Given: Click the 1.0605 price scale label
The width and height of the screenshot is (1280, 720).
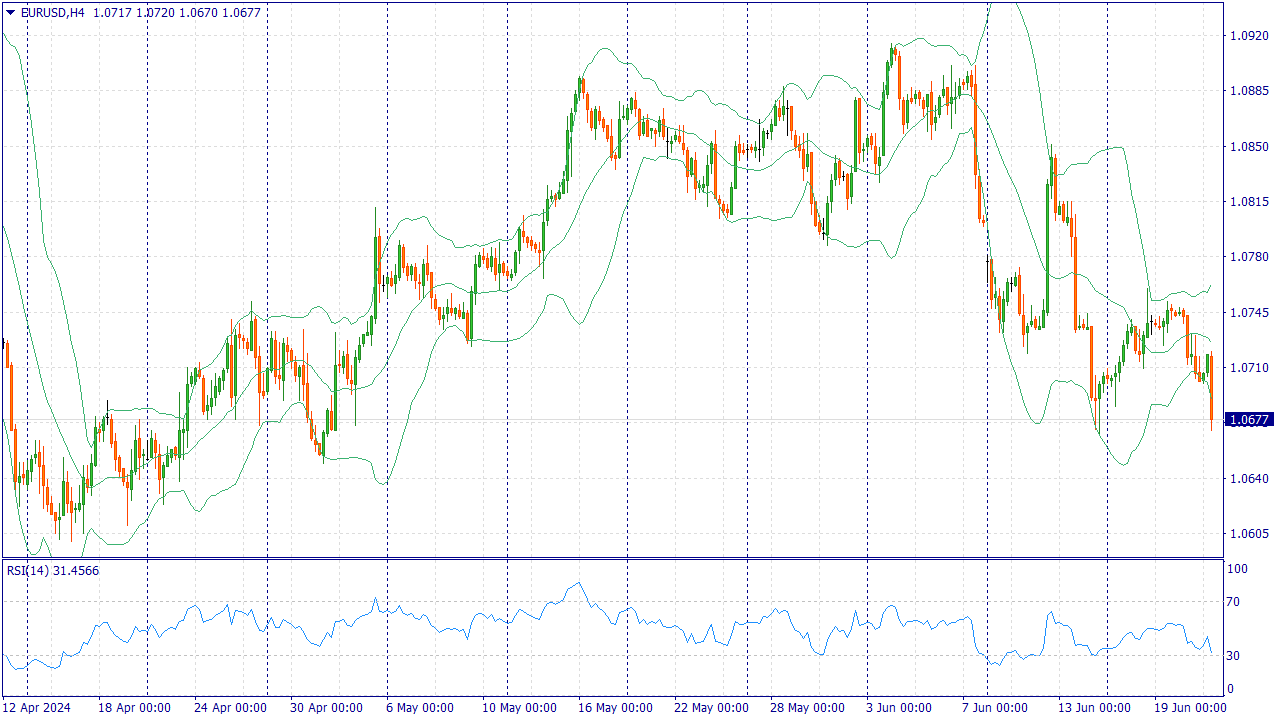Looking at the screenshot, I should tap(1249, 534).
